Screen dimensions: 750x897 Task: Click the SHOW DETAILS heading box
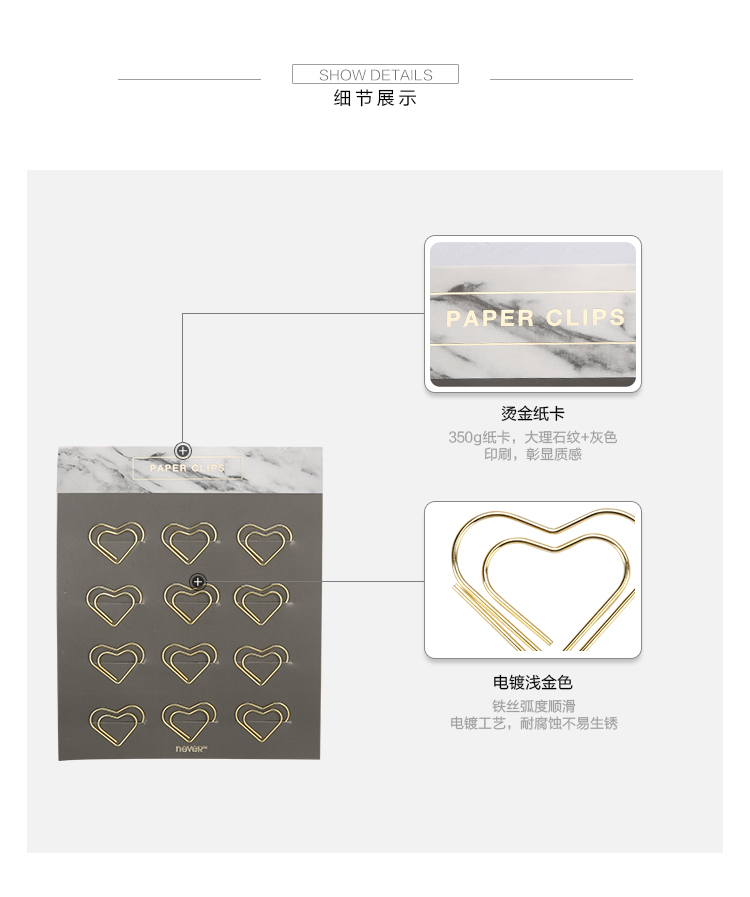[375, 74]
